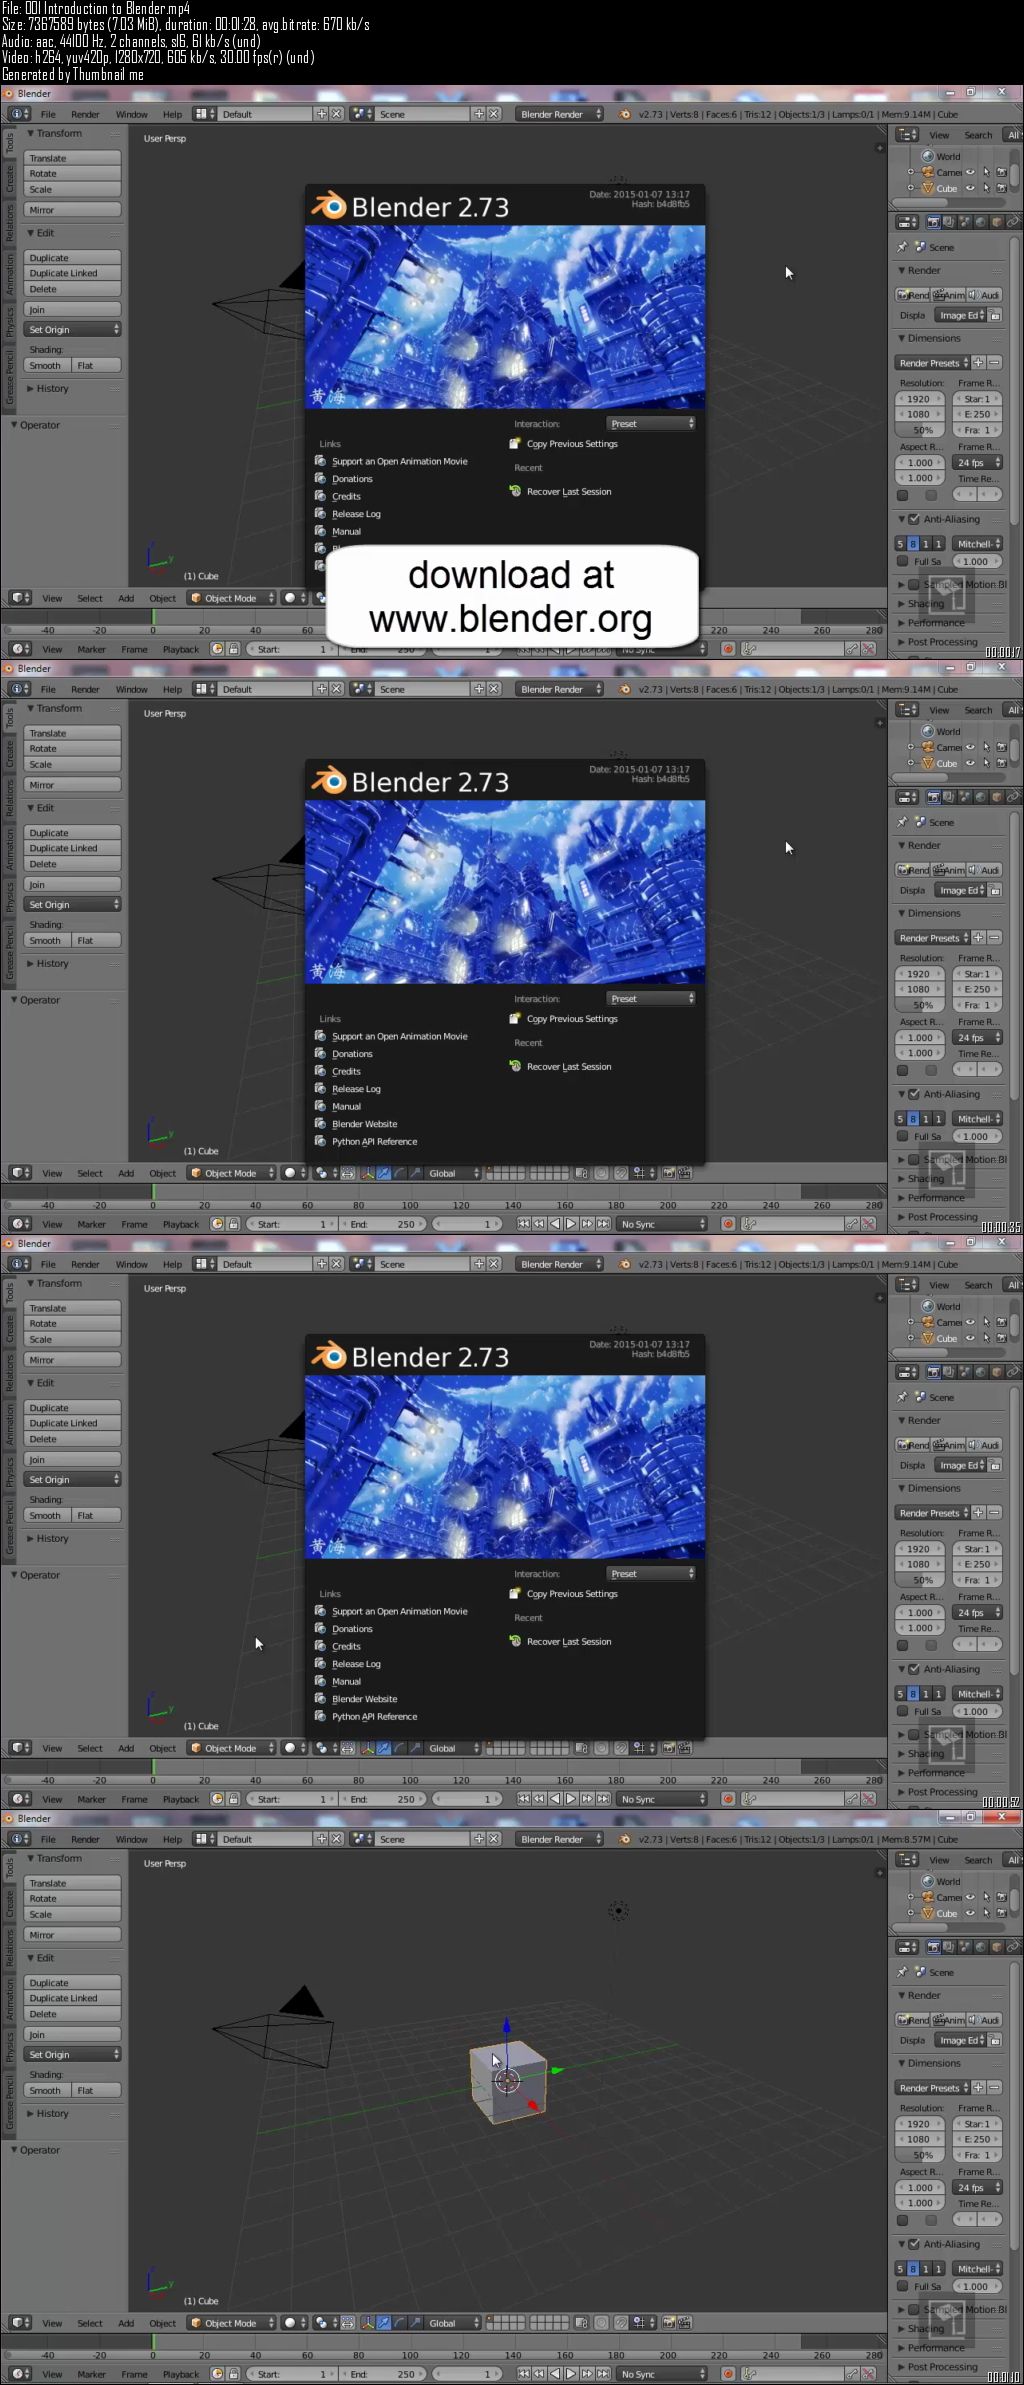Click timeline editor type icon in second frame

pyautogui.click(x=20, y=1224)
